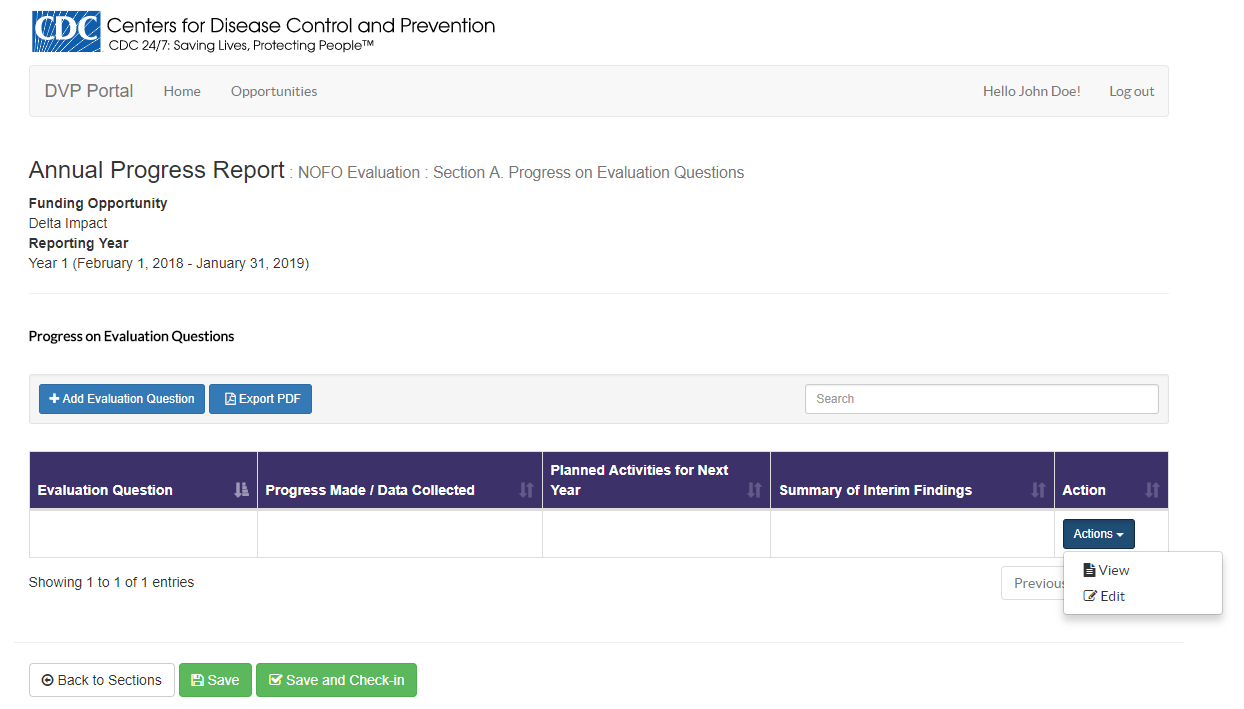
Task: Sort by Evaluation Question column icon
Action: click(x=241, y=490)
